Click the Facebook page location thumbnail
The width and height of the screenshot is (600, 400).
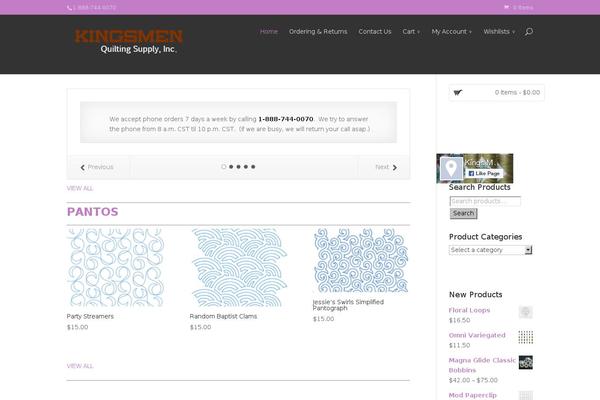(451, 168)
